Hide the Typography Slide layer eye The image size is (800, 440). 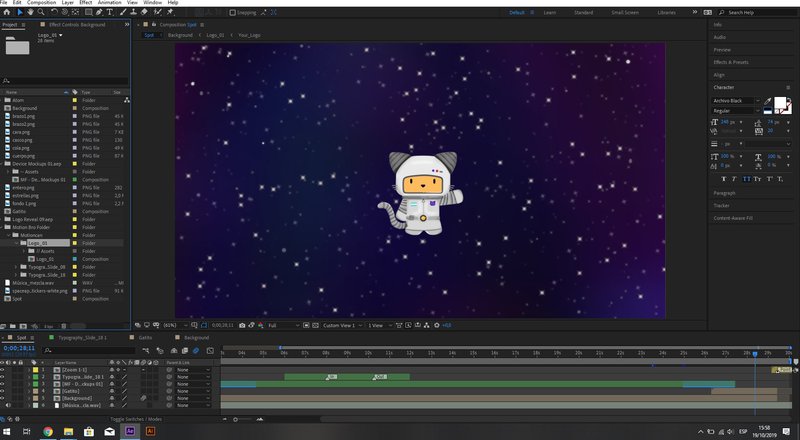[3, 377]
